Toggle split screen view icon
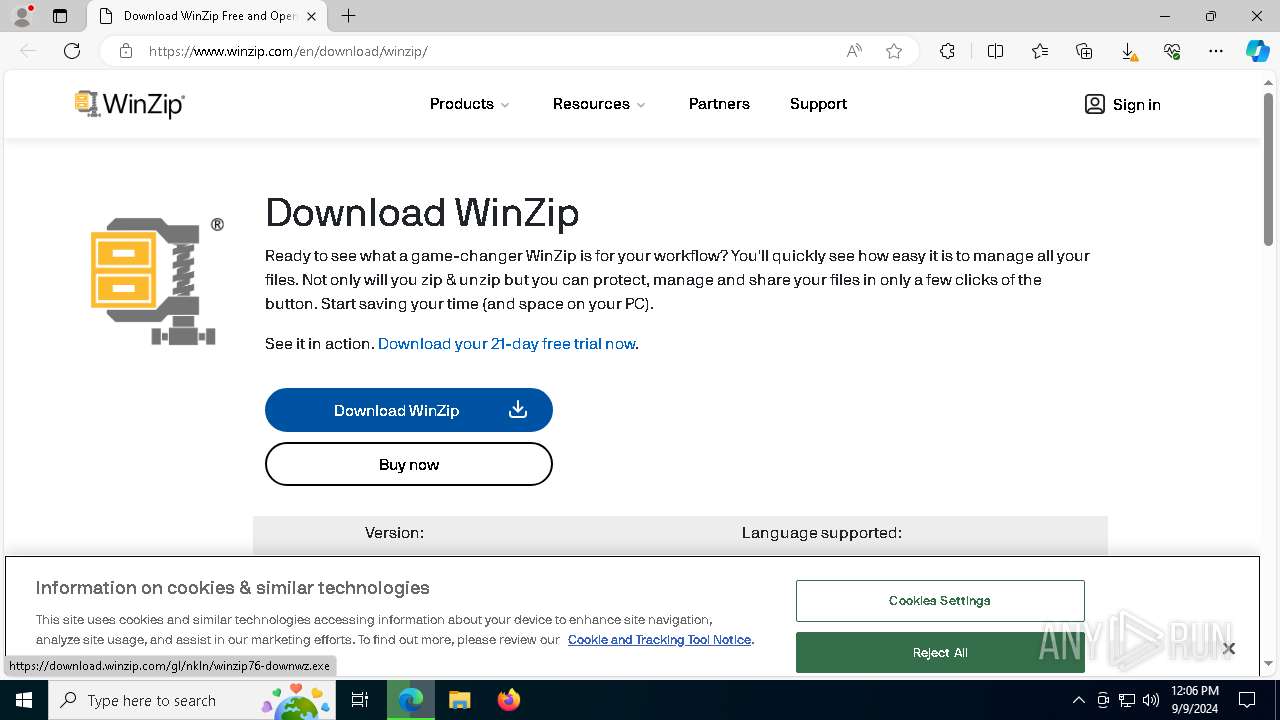 (995, 51)
